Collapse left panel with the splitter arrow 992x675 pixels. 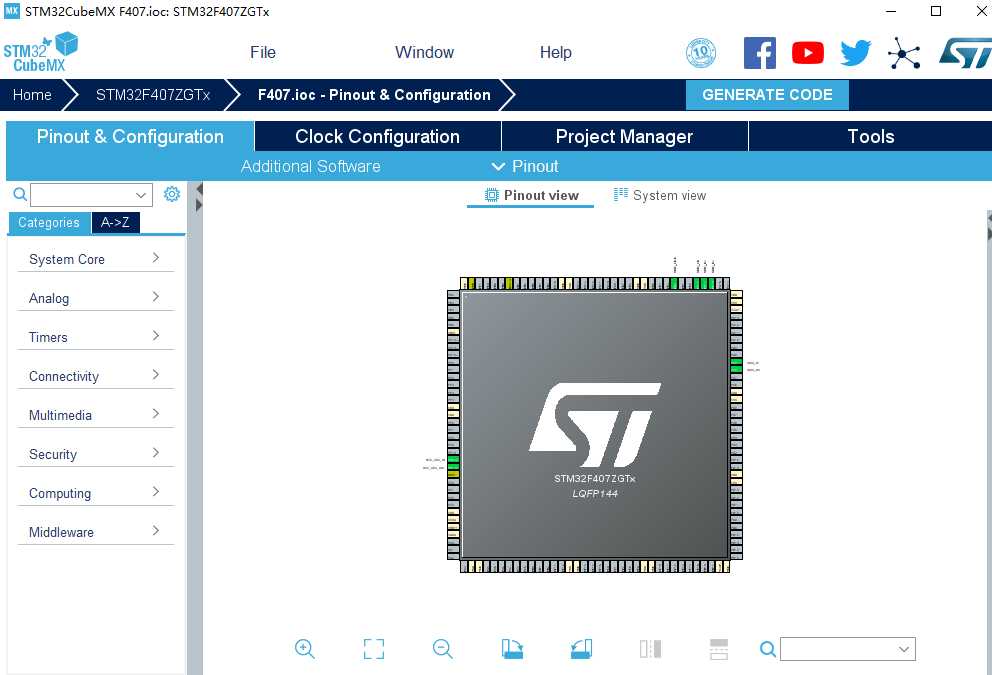(199, 189)
